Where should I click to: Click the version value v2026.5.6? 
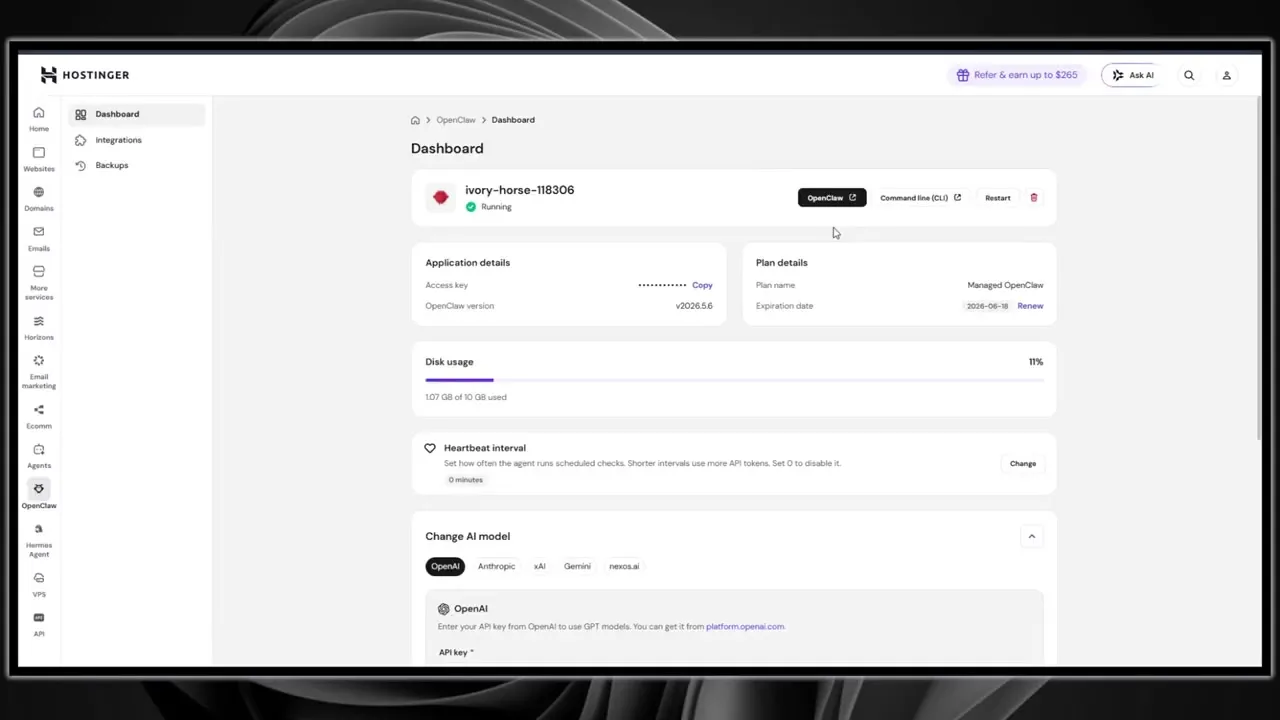694,306
